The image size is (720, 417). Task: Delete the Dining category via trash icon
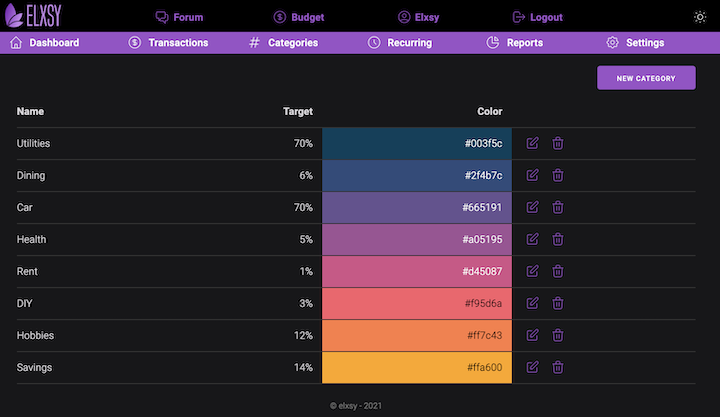point(558,175)
